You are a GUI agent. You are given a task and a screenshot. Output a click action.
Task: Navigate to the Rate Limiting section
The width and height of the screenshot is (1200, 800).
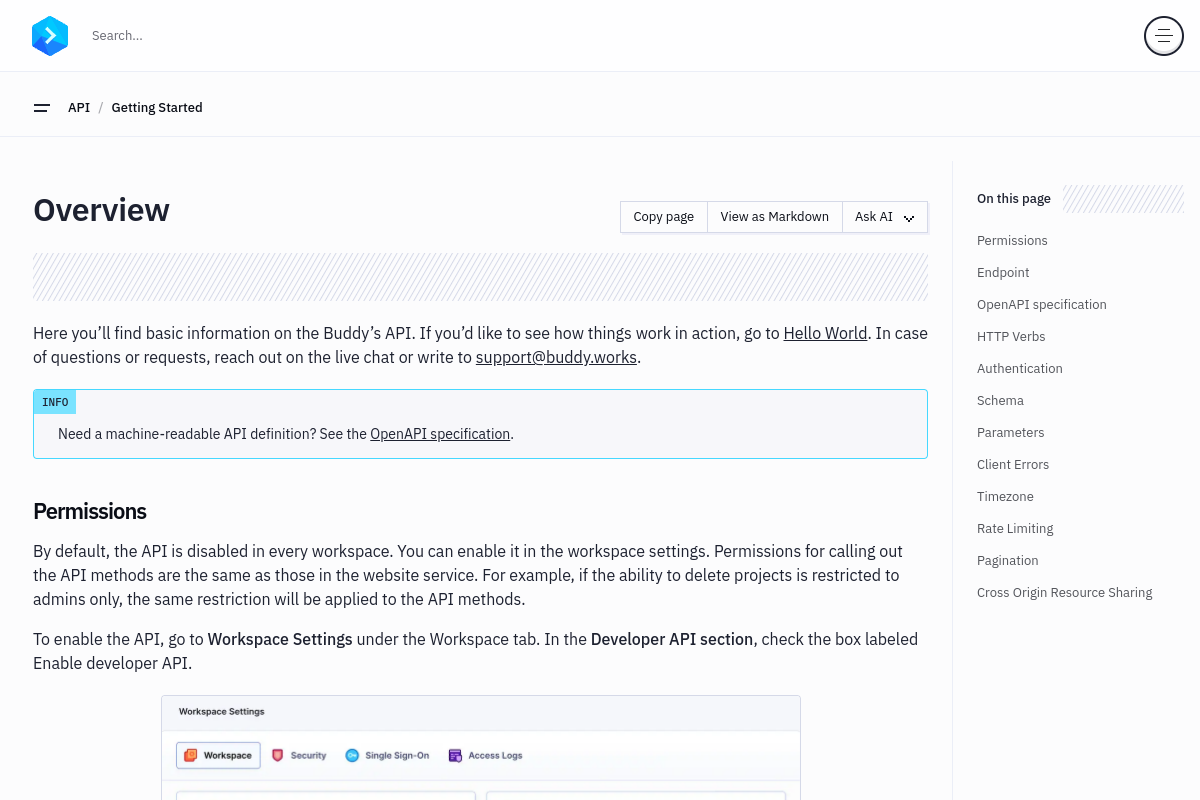[1015, 529]
